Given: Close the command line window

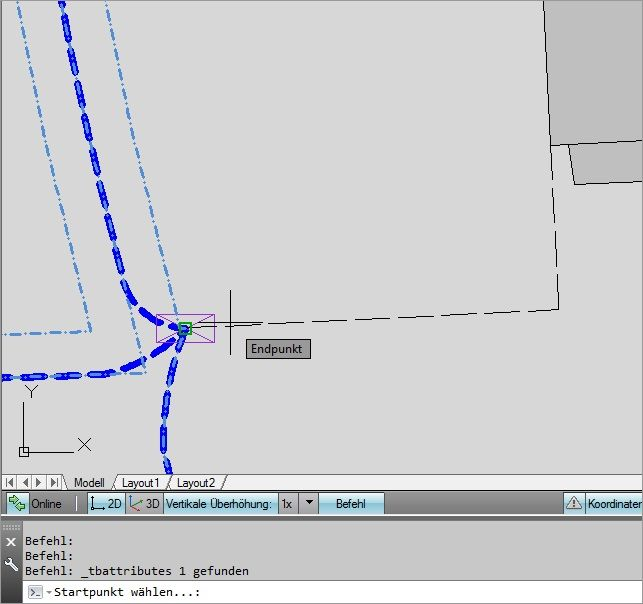Looking at the screenshot, I should pyautogui.click(x=11, y=542).
